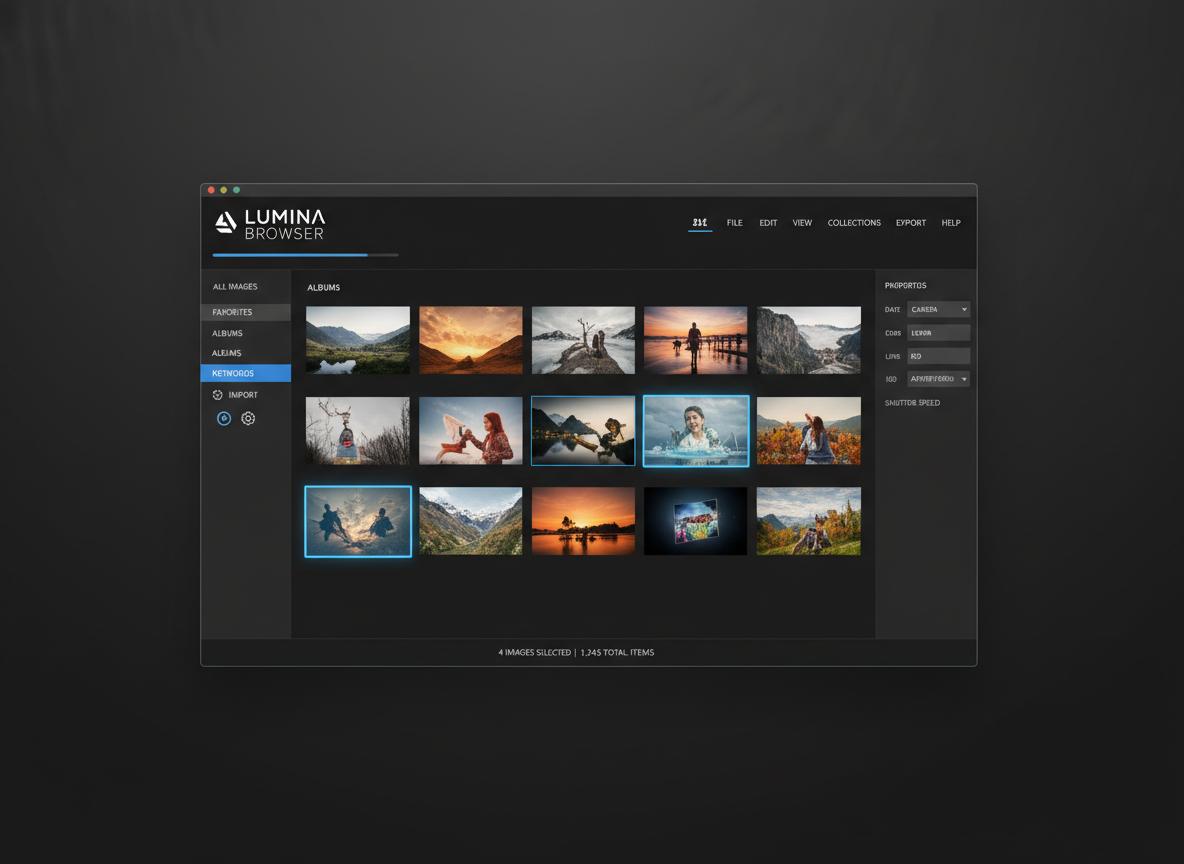The image size is (1184, 864).
Task: Open the HELP menu
Action: [x=951, y=222]
